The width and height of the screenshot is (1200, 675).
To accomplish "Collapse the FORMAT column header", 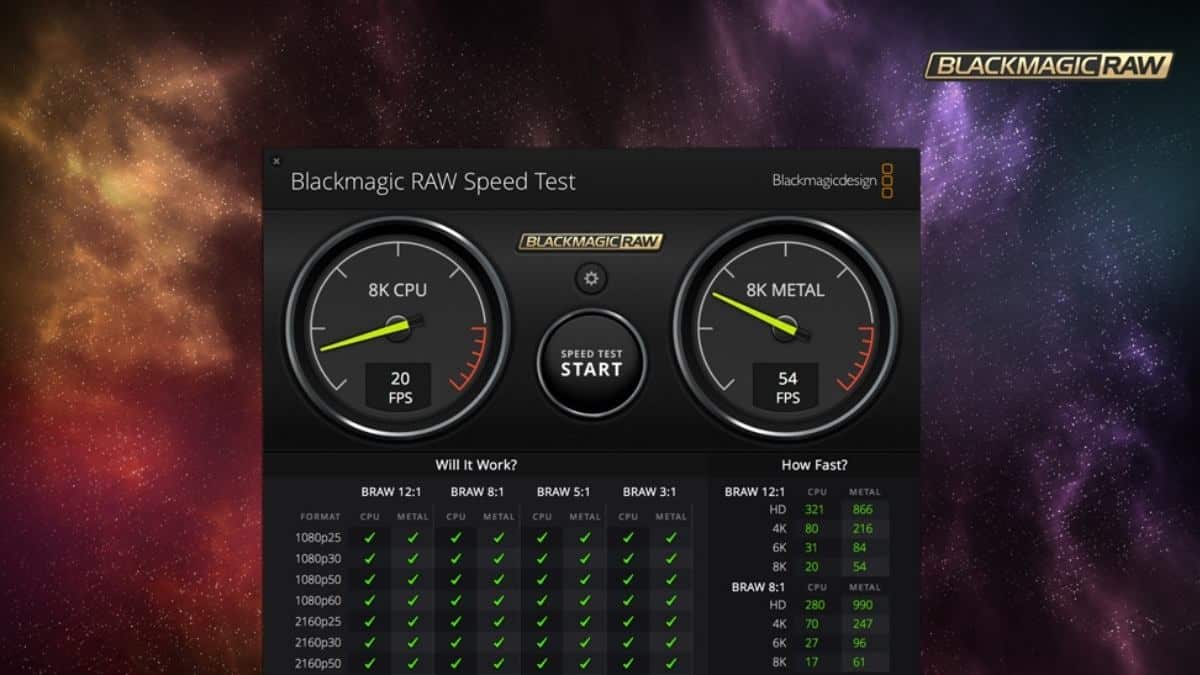I will click(x=319, y=516).
